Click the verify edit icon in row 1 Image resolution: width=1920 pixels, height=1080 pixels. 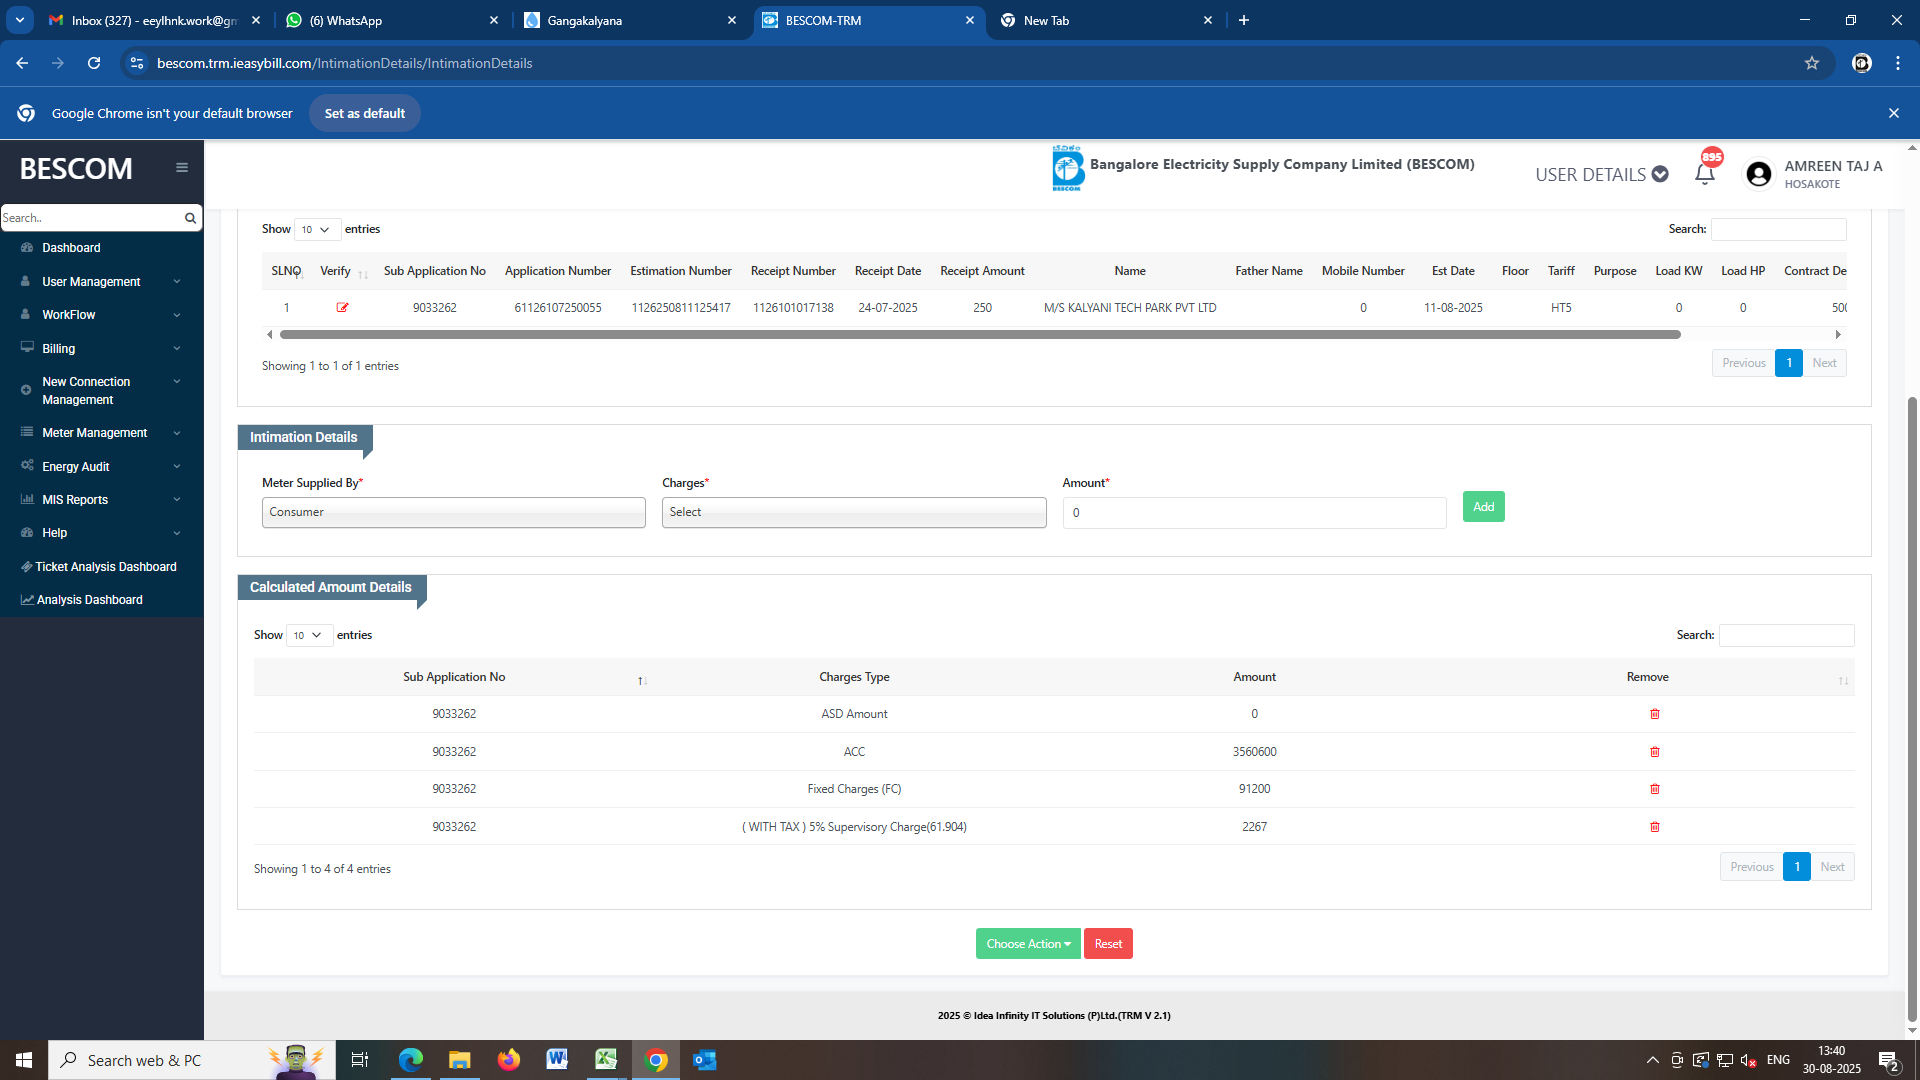[342, 308]
